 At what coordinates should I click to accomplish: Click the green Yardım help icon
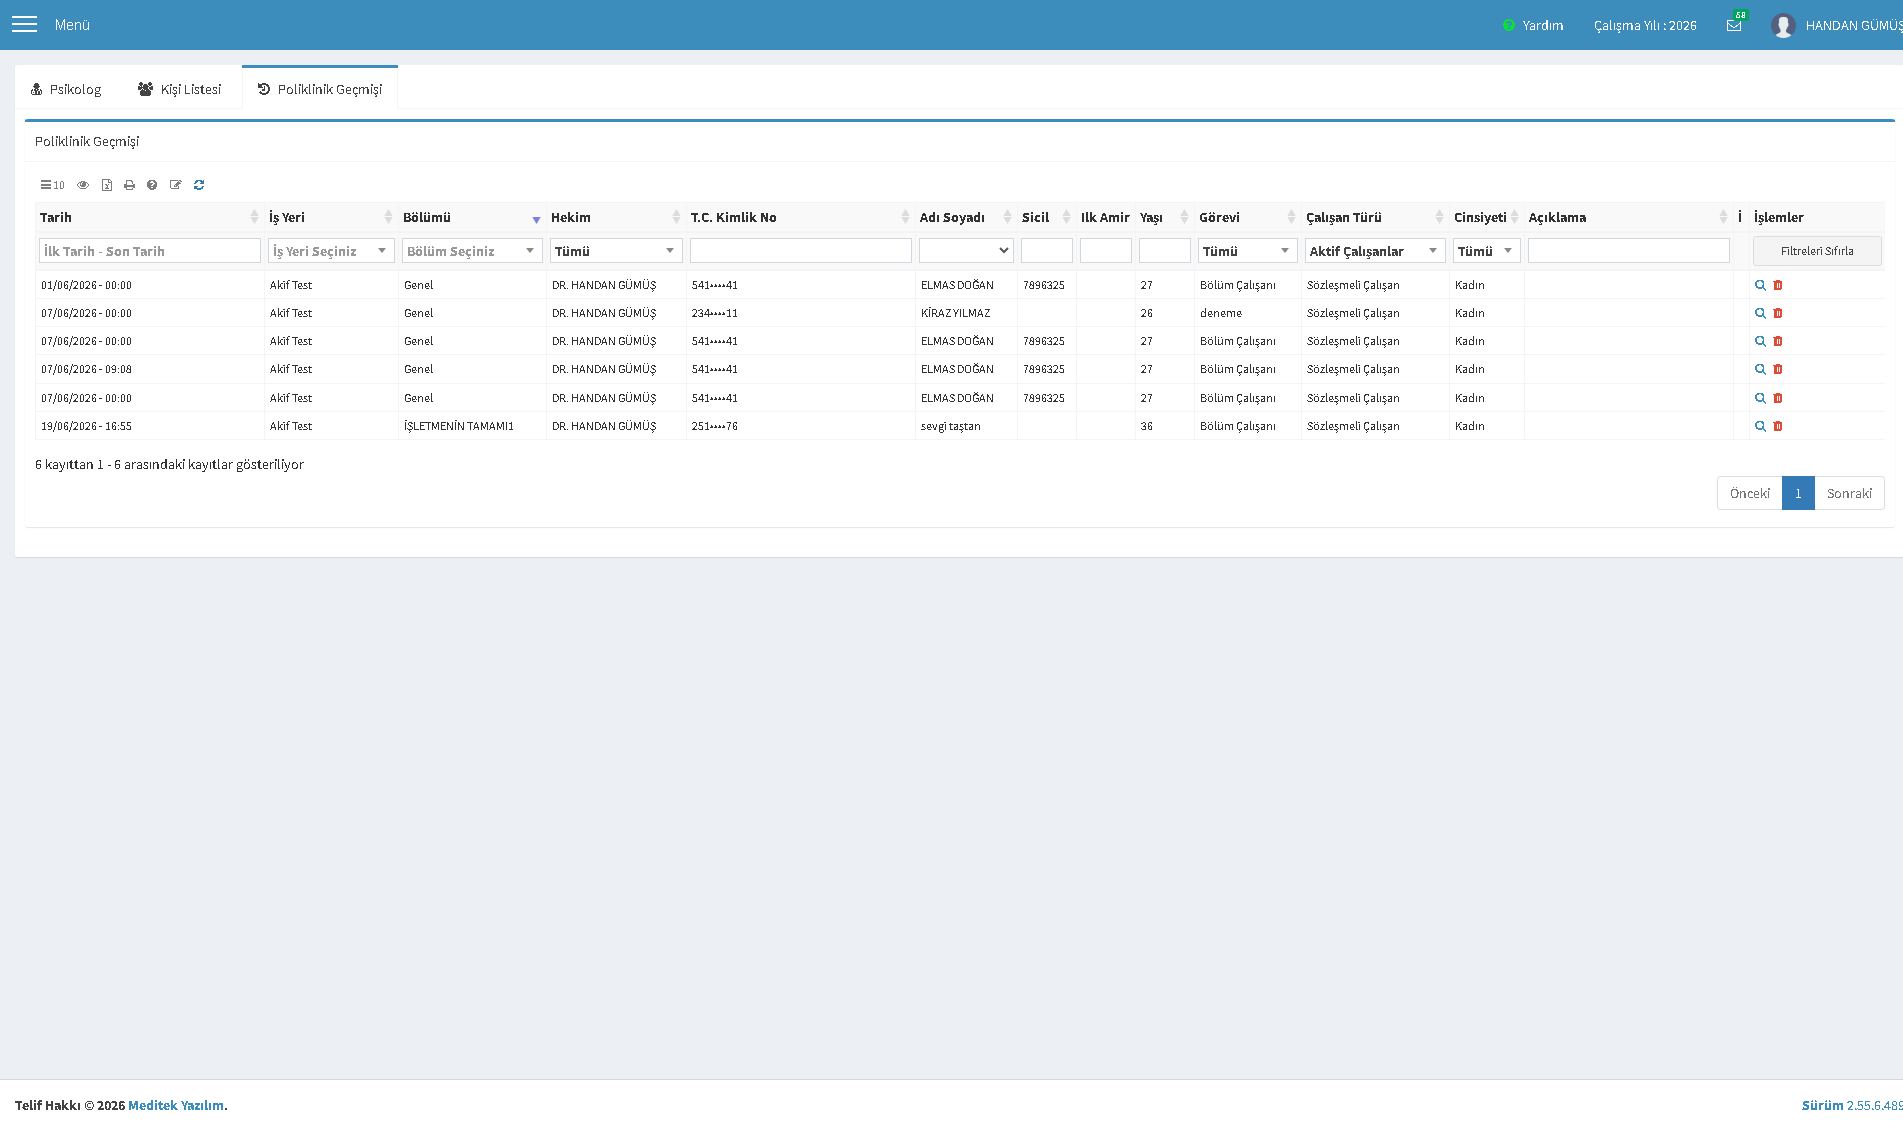[x=1509, y=25]
